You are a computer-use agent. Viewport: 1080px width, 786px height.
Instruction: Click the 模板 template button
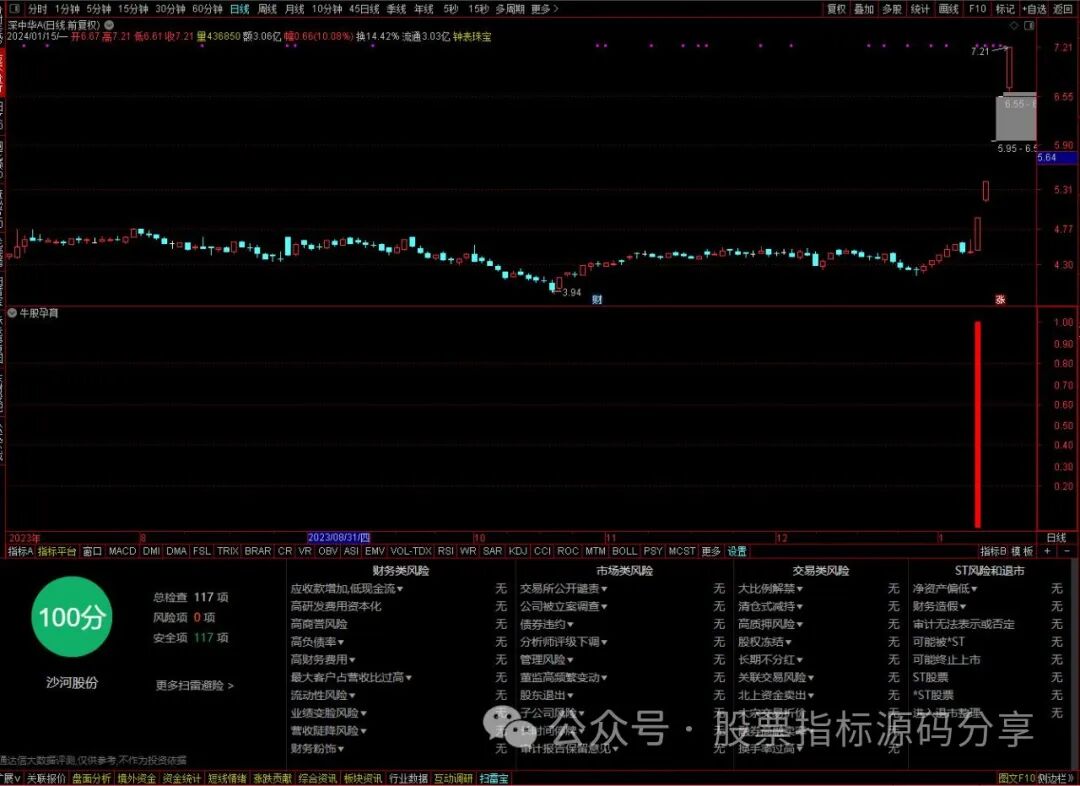(1023, 551)
